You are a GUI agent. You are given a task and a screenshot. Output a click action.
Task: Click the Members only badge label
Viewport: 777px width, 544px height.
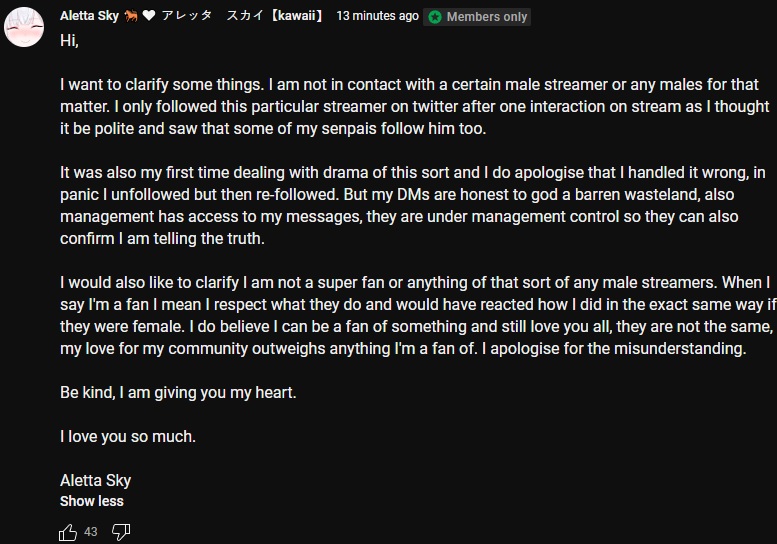click(x=487, y=17)
